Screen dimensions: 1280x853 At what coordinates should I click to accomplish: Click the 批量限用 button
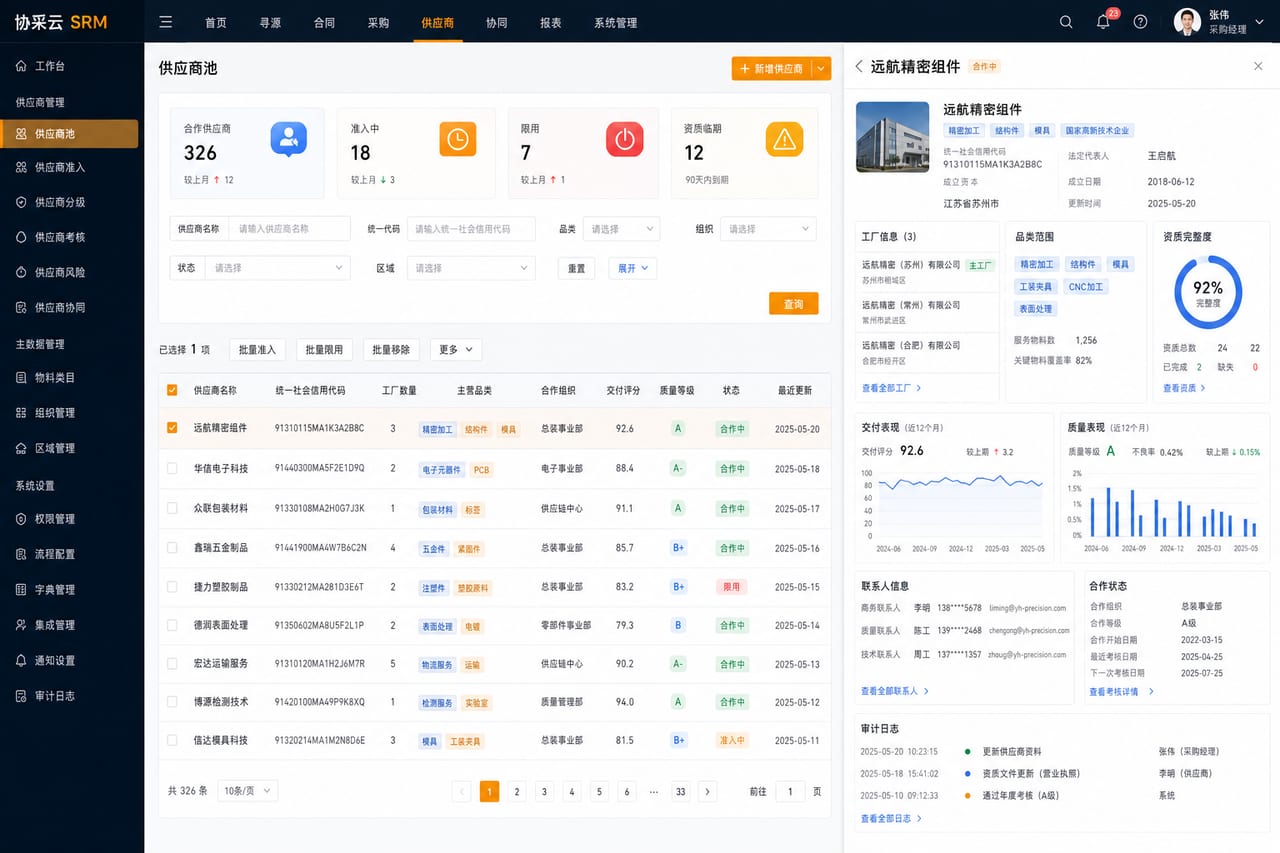(324, 349)
